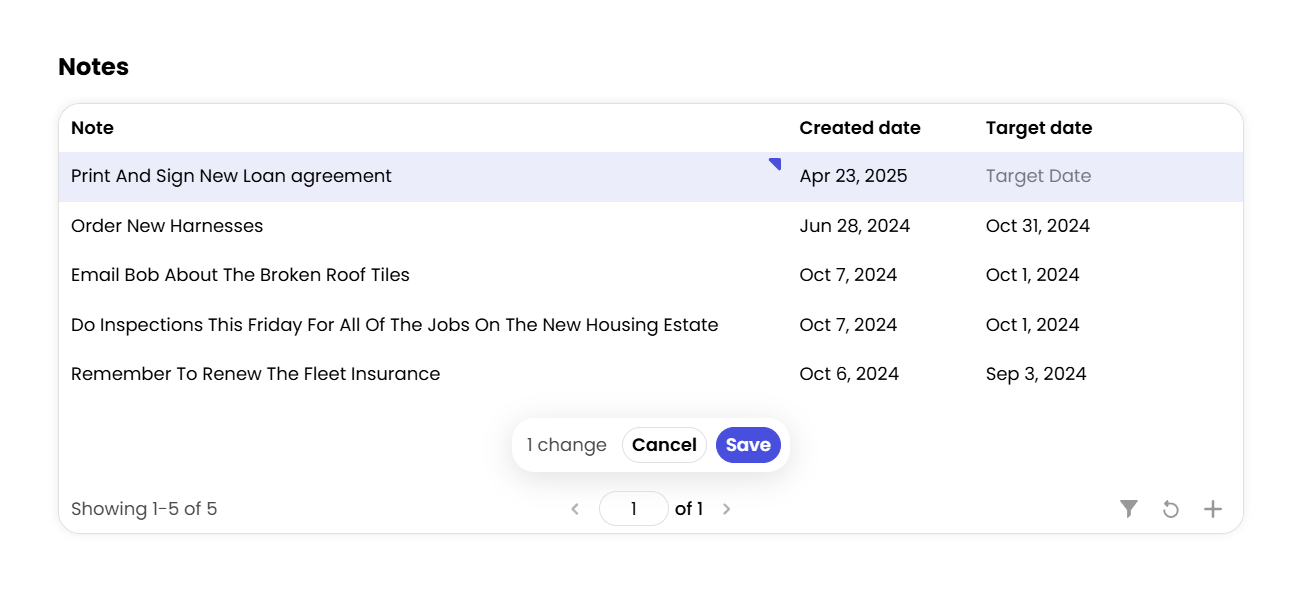Save the pending change
Viewport: 1306px width, 601px height.
point(748,445)
